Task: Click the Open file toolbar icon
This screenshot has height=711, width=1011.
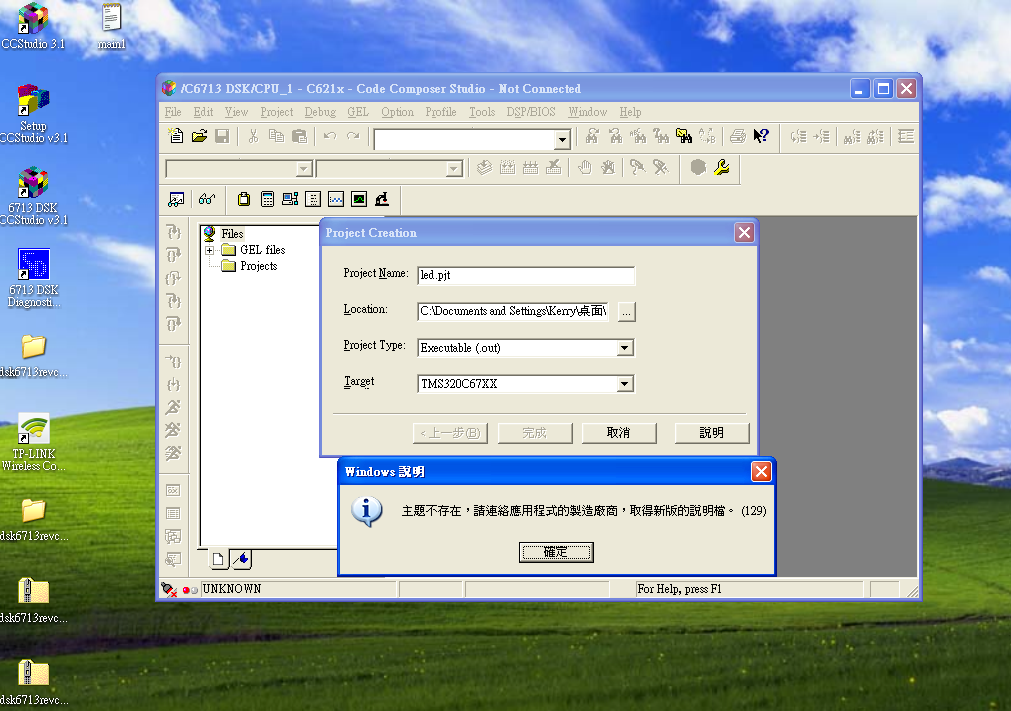Action: tap(199, 136)
